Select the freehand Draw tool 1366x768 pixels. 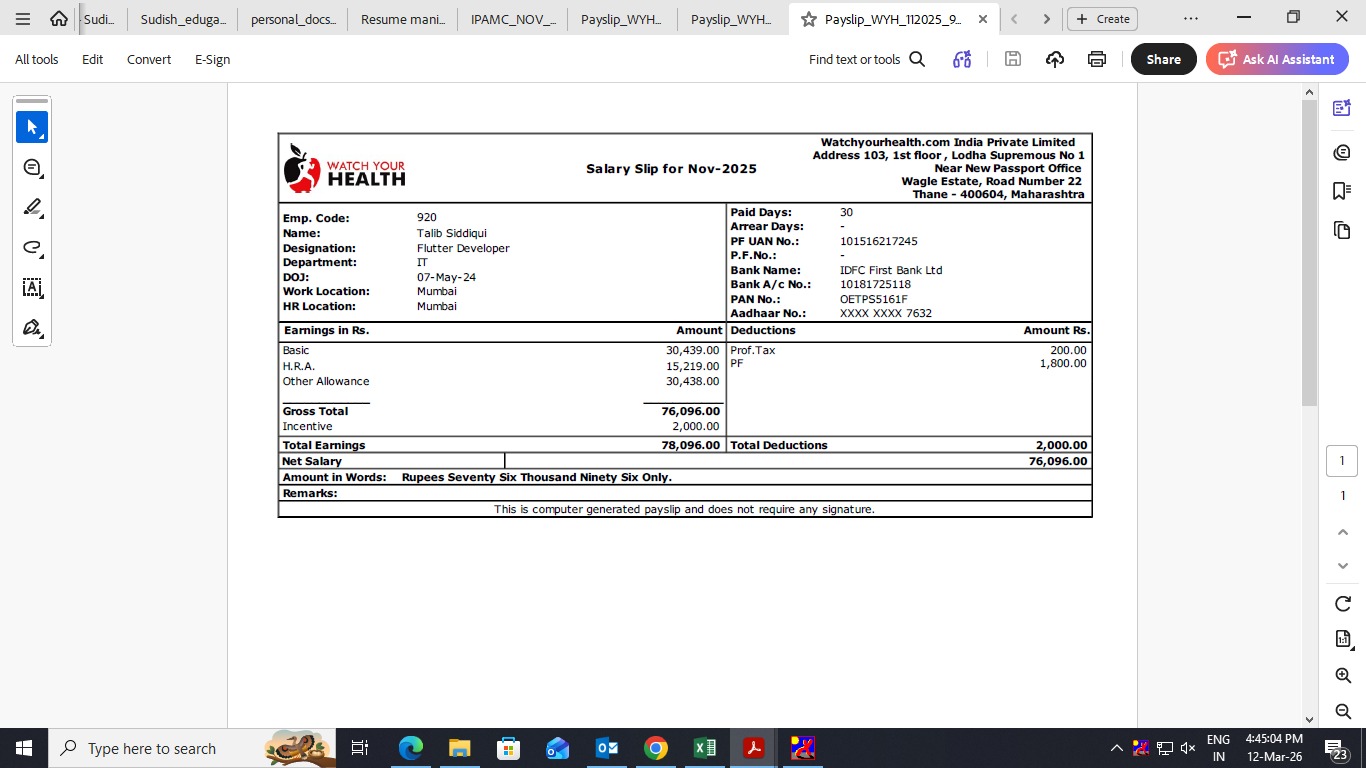click(x=32, y=248)
